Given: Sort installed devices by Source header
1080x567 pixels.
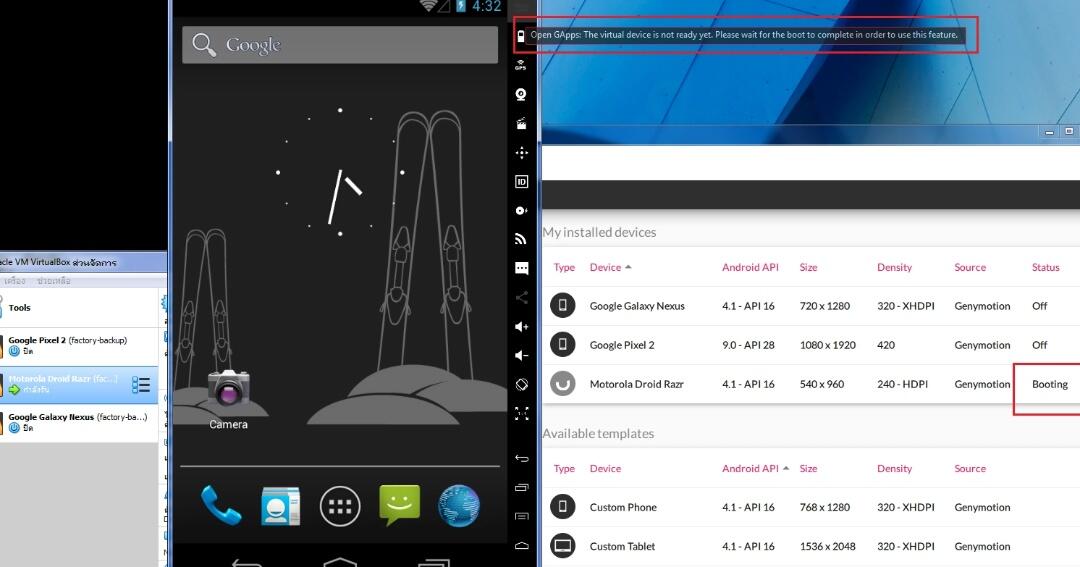Looking at the screenshot, I should coord(970,267).
